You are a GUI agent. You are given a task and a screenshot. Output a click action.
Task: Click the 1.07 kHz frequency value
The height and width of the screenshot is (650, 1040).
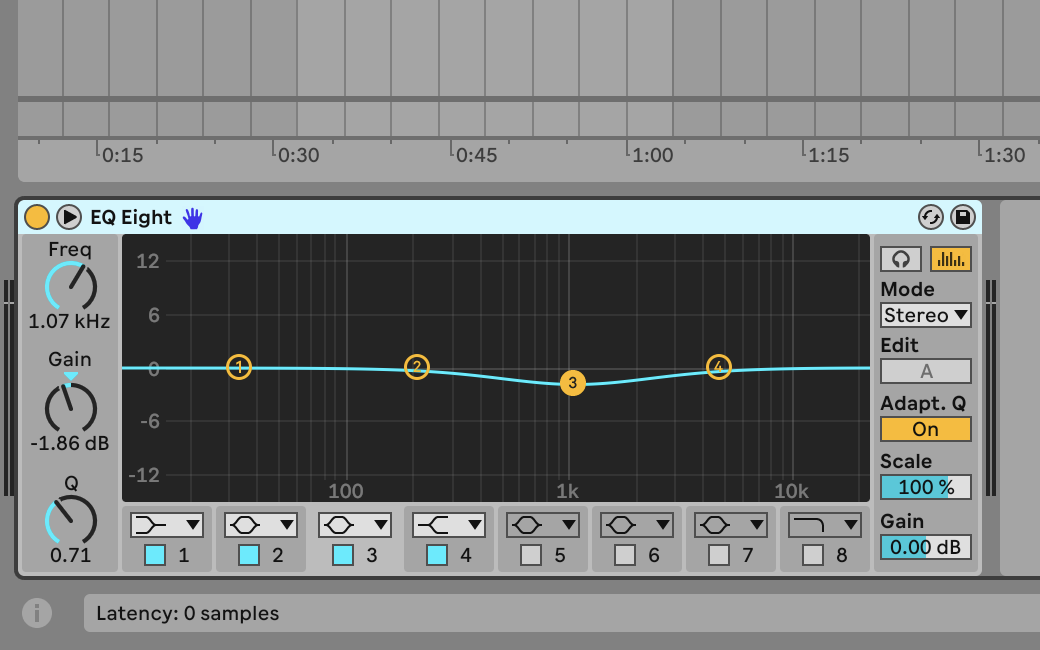point(69,322)
